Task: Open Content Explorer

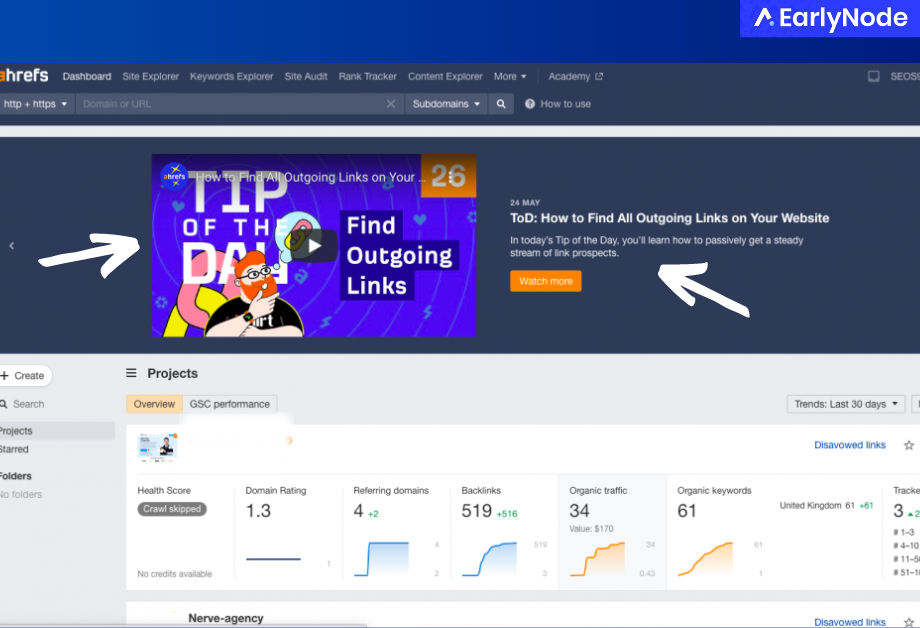Action: 445,76
